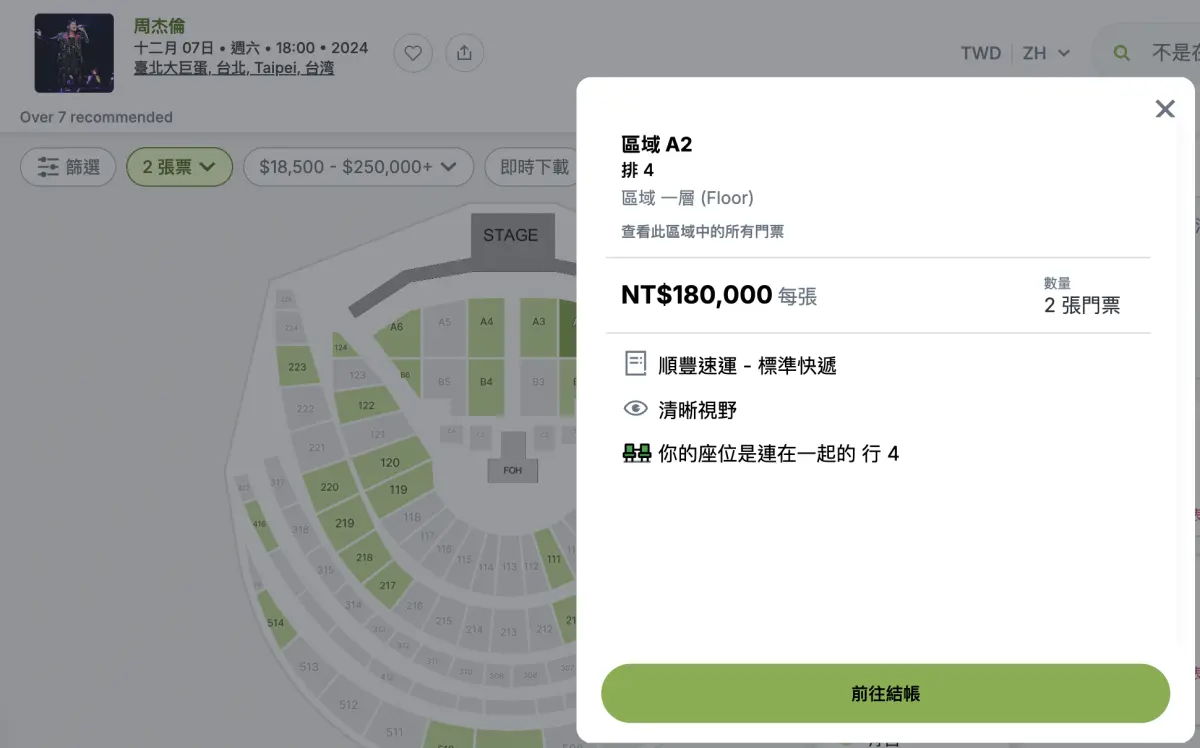1200x748 pixels.
Task: Click the proceed to checkout button
Action: coord(885,693)
